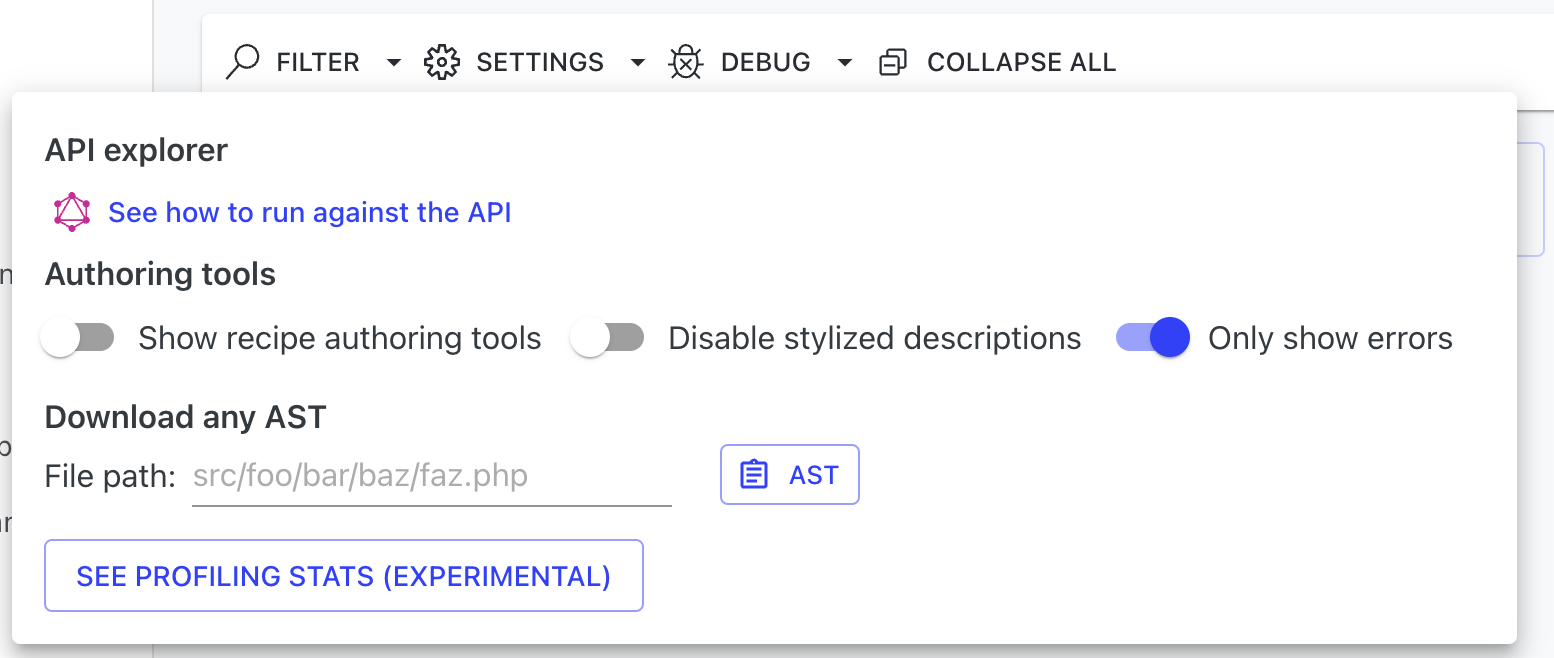Click the pink GraphQL logo icon
This screenshot has width=1554, height=658.
click(x=72, y=212)
